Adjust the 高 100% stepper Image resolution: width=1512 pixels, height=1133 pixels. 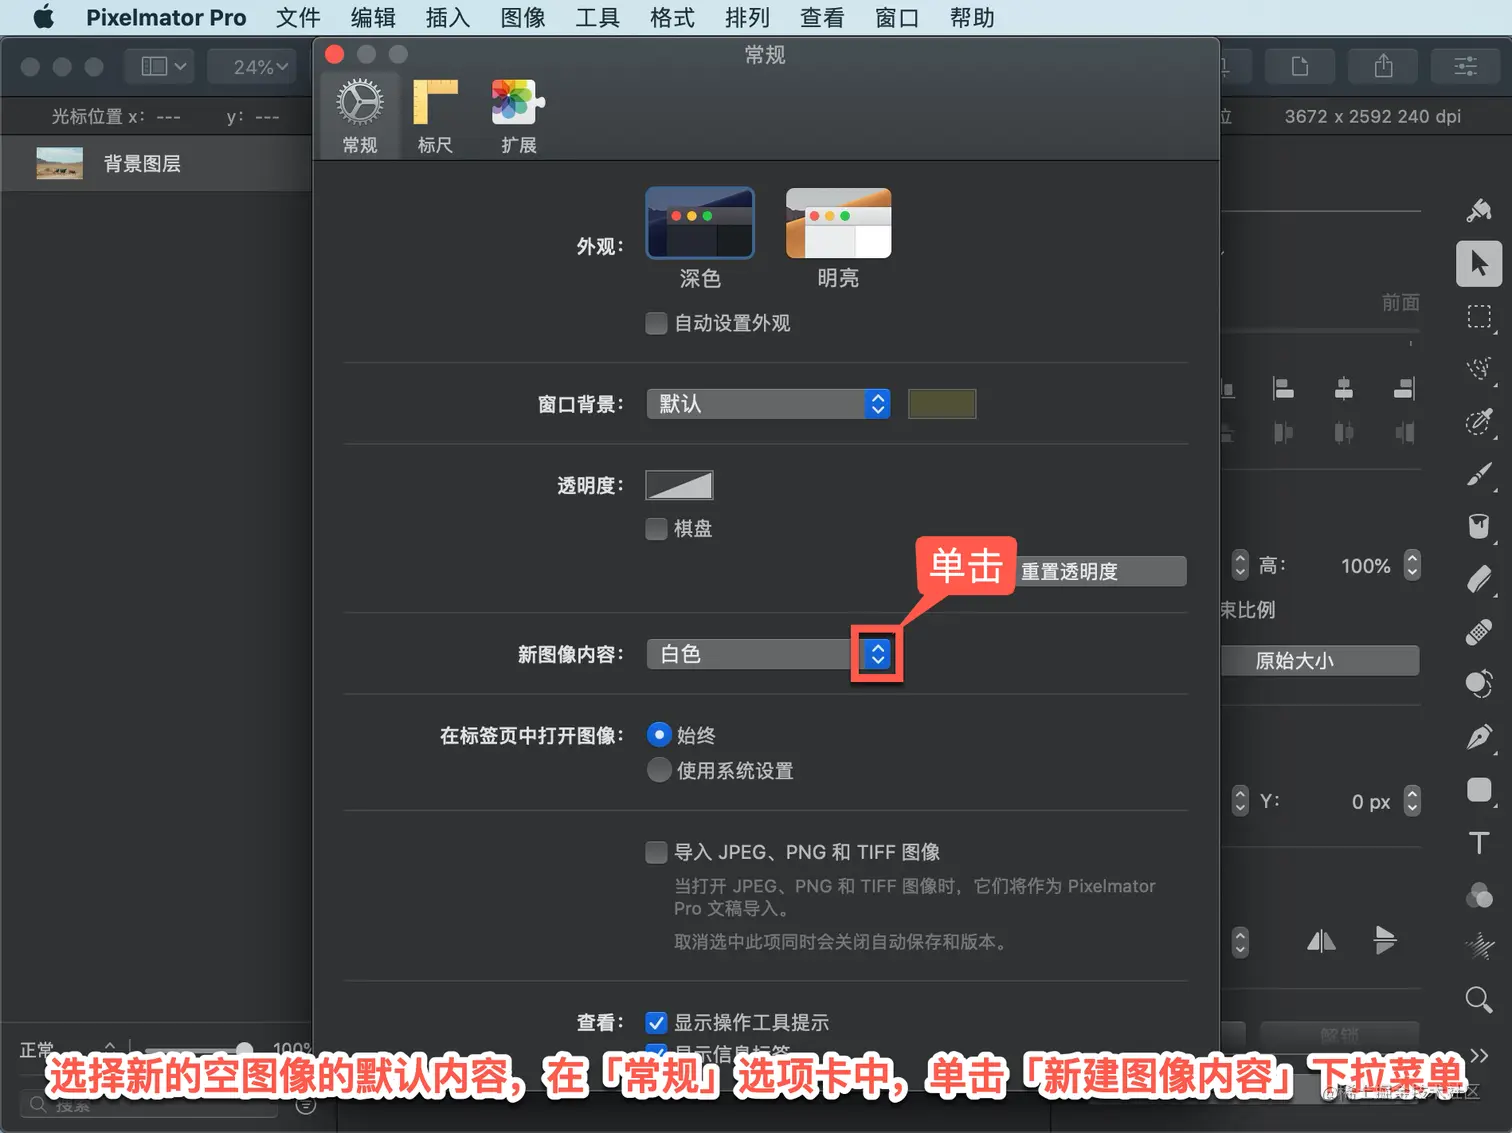[x=1412, y=566]
